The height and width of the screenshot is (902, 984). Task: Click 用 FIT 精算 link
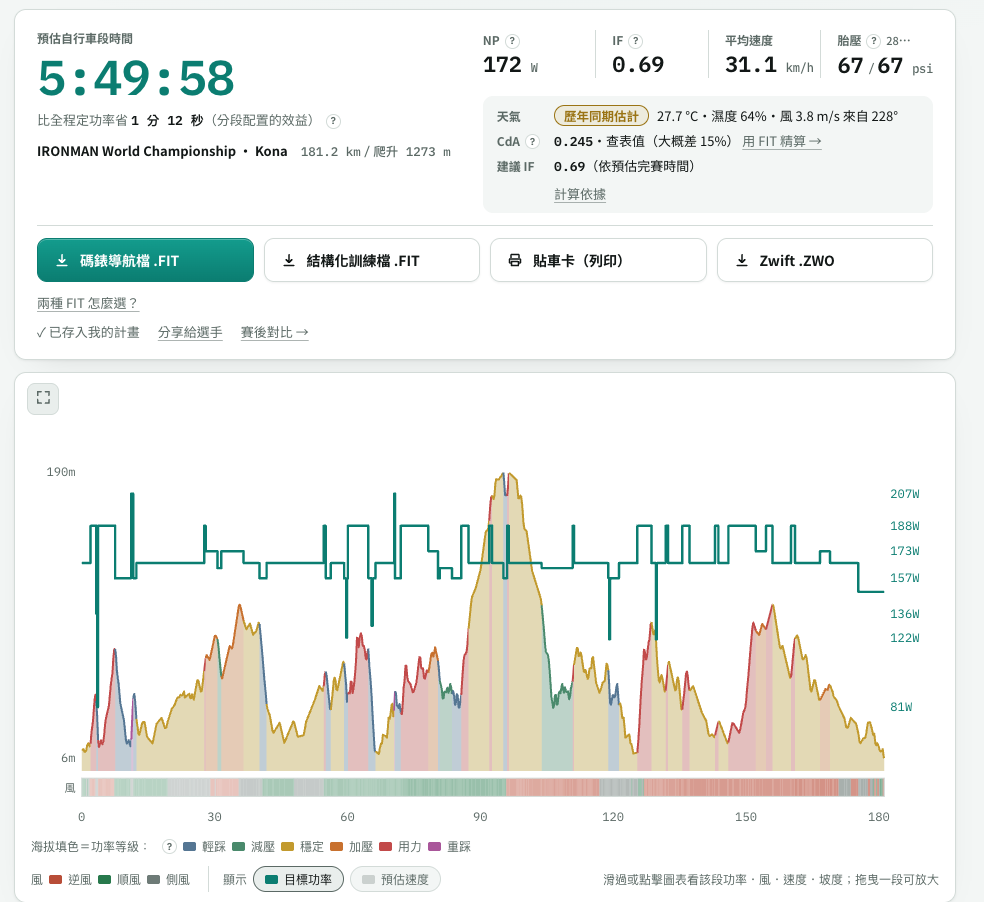click(782, 142)
